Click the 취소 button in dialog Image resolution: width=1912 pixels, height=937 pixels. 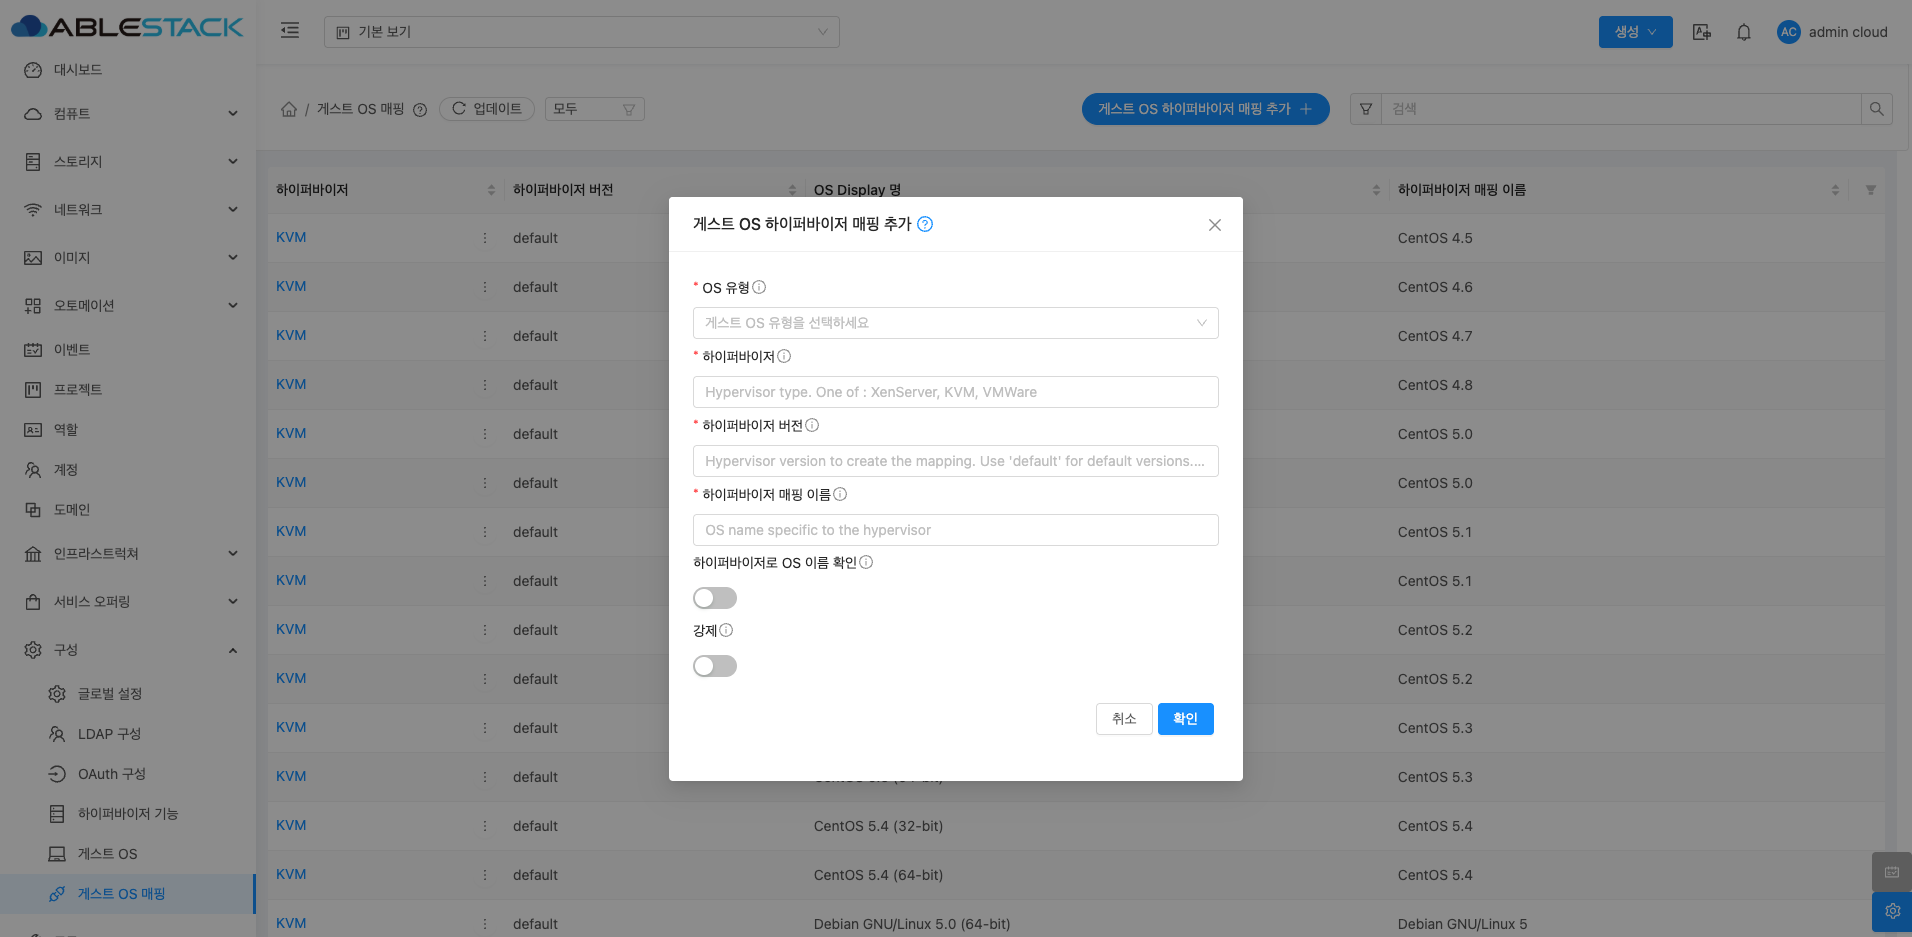click(1124, 719)
